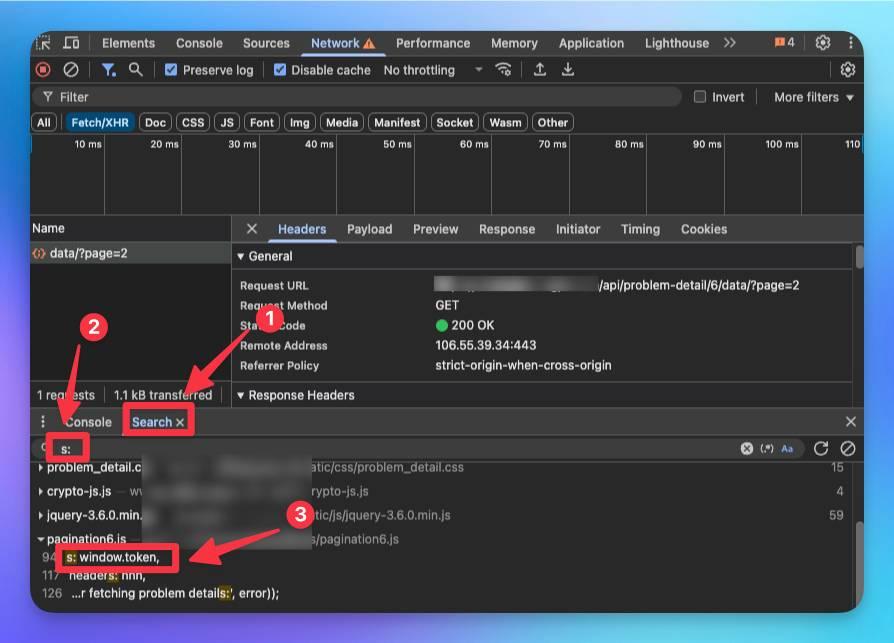The height and width of the screenshot is (643, 894).
Task: Select the JS filter
Action: tap(227, 123)
